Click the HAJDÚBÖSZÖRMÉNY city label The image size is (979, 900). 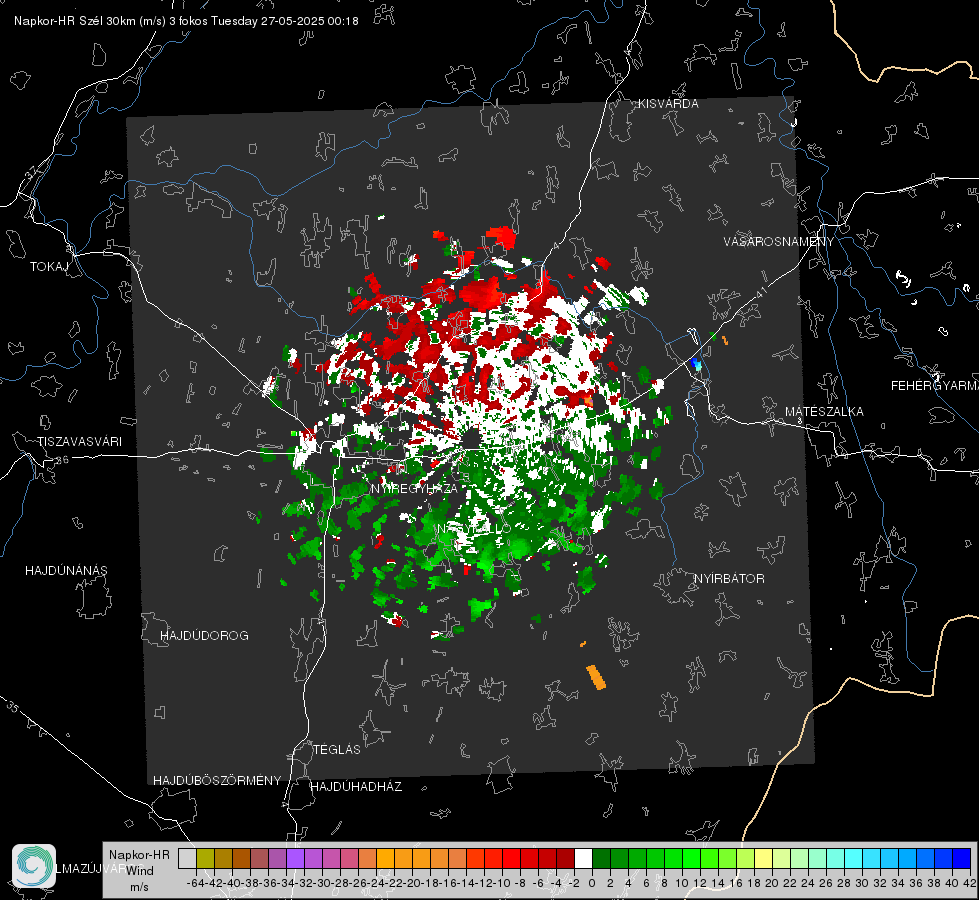click(217, 781)
